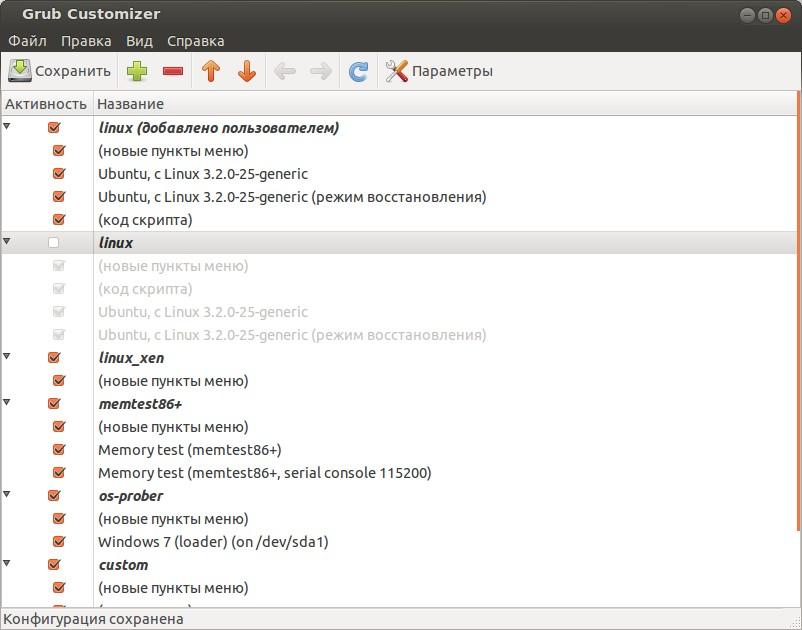Click the greyed right arrow toolbar icon
This screenshot has height=630, width=802.
[321, 71]
